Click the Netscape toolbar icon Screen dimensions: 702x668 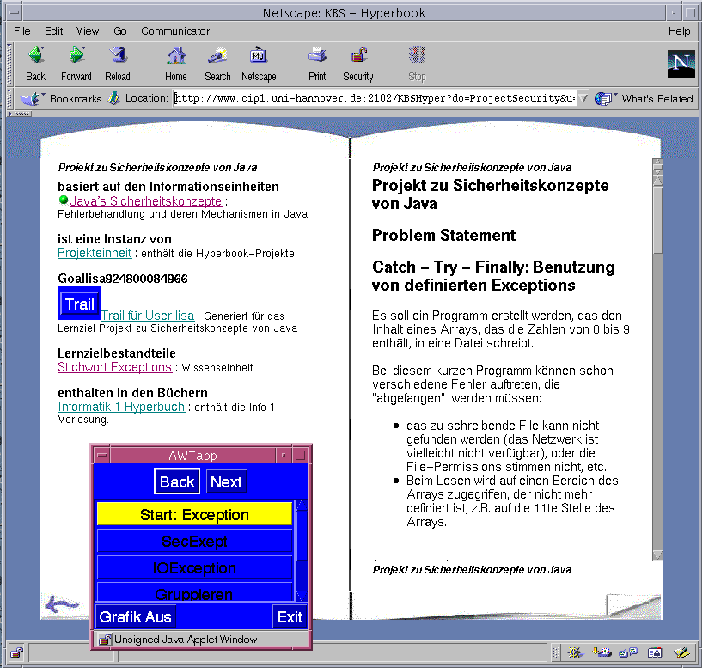click(258, 56)
